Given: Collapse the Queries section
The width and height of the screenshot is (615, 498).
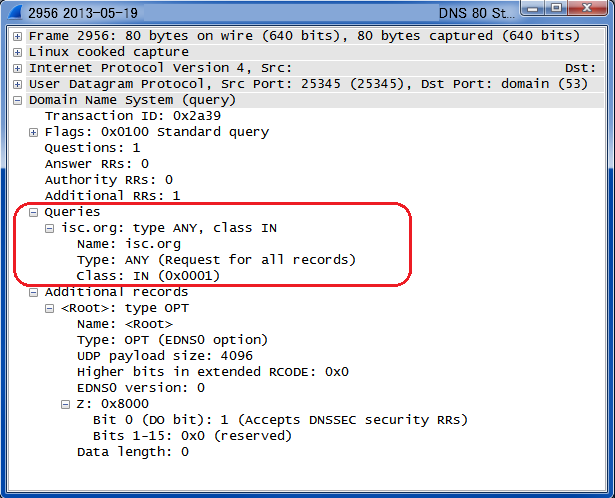Looking at the screenshot, I should tap(33, 213).
